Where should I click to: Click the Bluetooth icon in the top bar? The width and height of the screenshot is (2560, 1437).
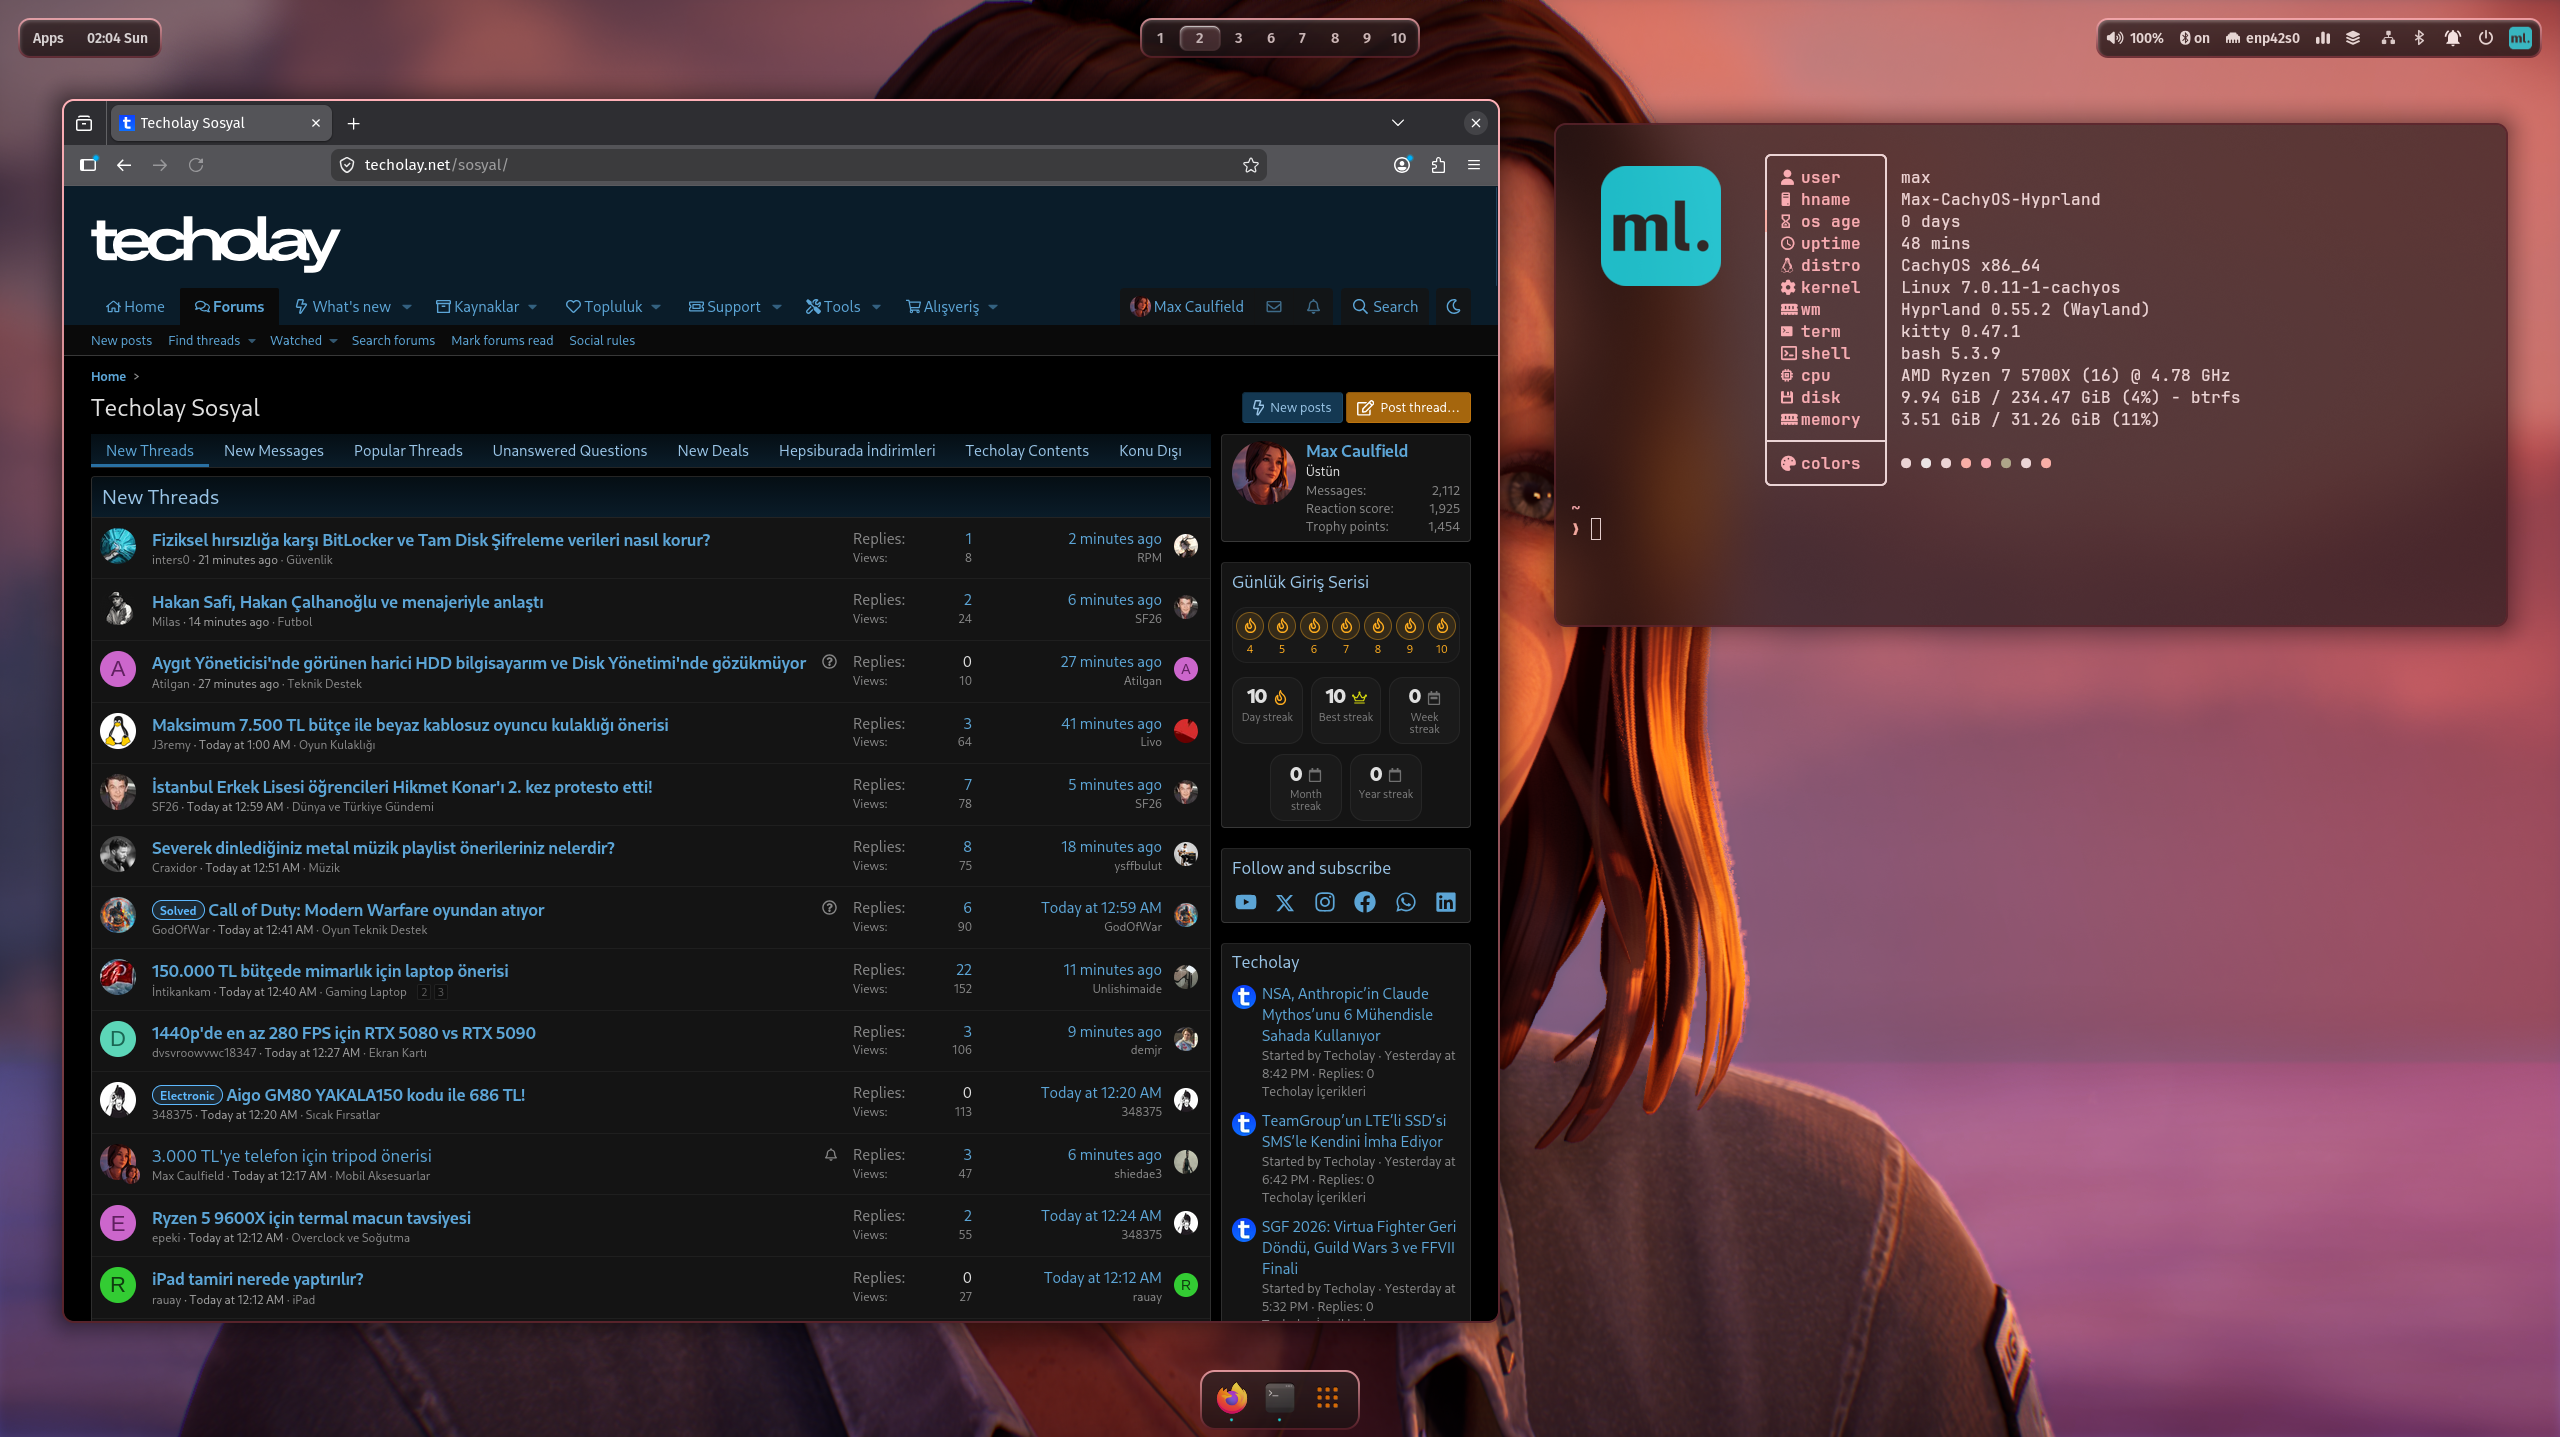tap(2419, 38)
